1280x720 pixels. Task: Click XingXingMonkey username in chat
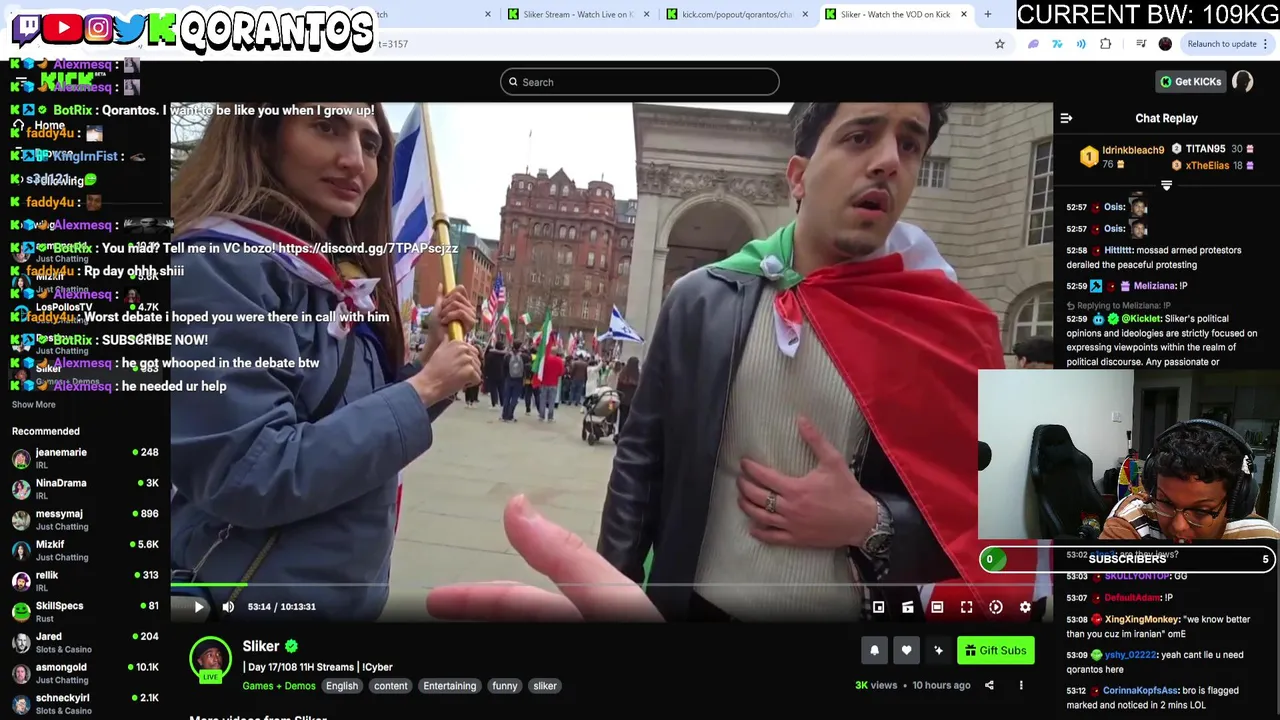coord(1141,620)
